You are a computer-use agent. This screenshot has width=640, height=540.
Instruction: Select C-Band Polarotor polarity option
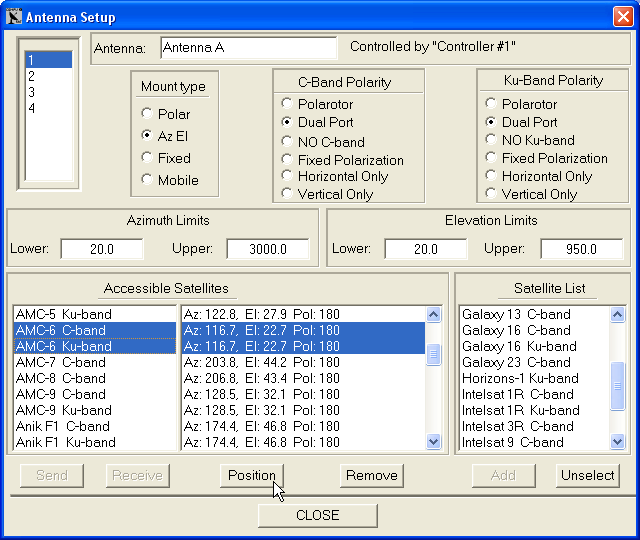(x=288, y=104)
